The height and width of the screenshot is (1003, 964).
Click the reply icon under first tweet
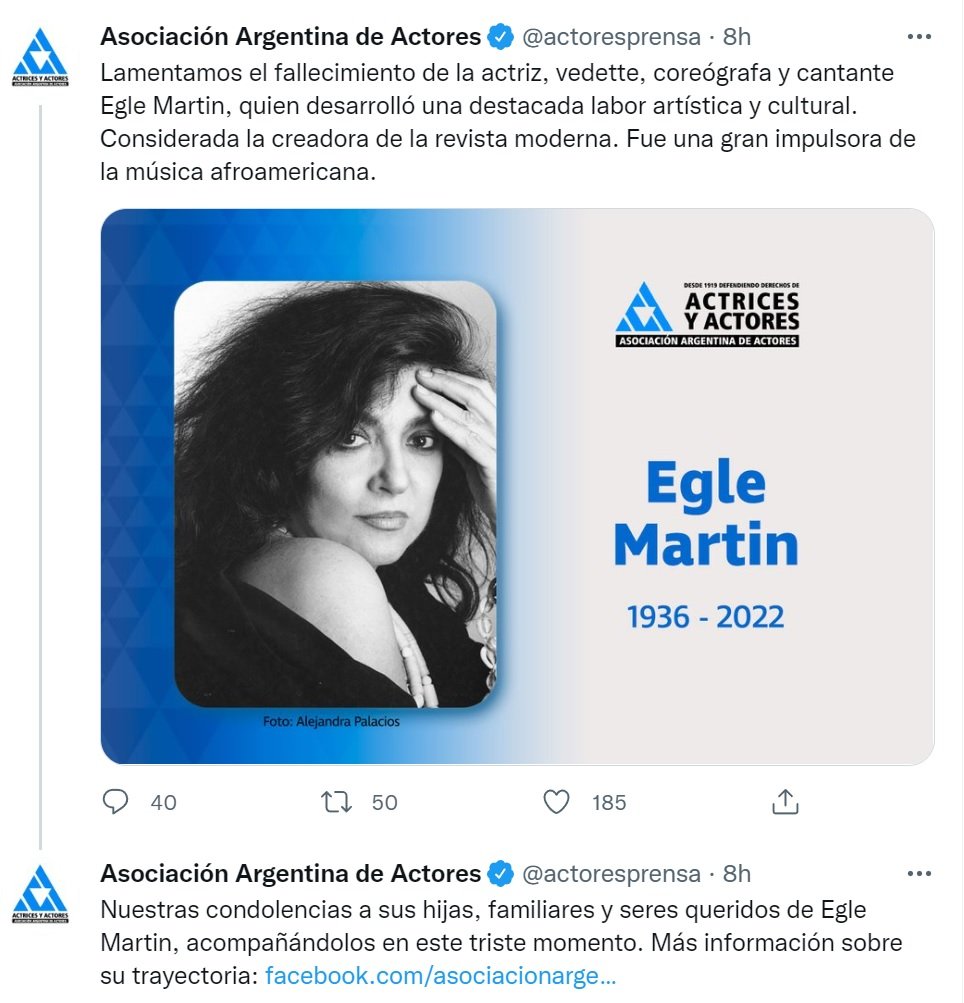[x=115, y=802]
